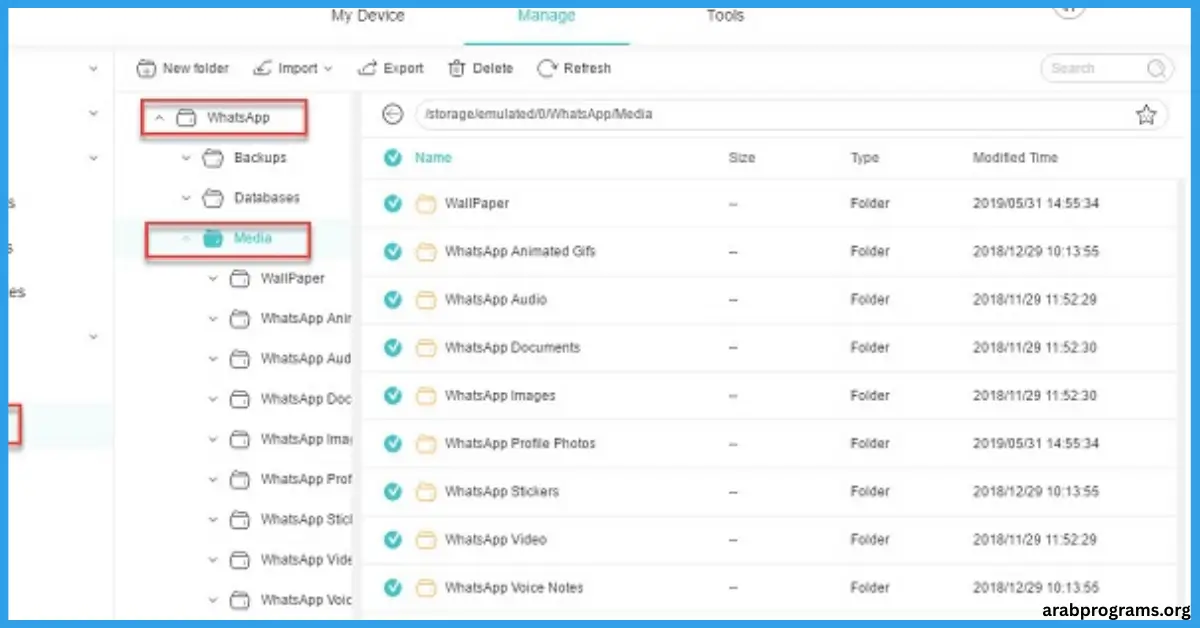Viewport: 1200px width, 628px height.
Task: Uncheck the WhatsApp Stickers checkbox
Action: [393, 491]
